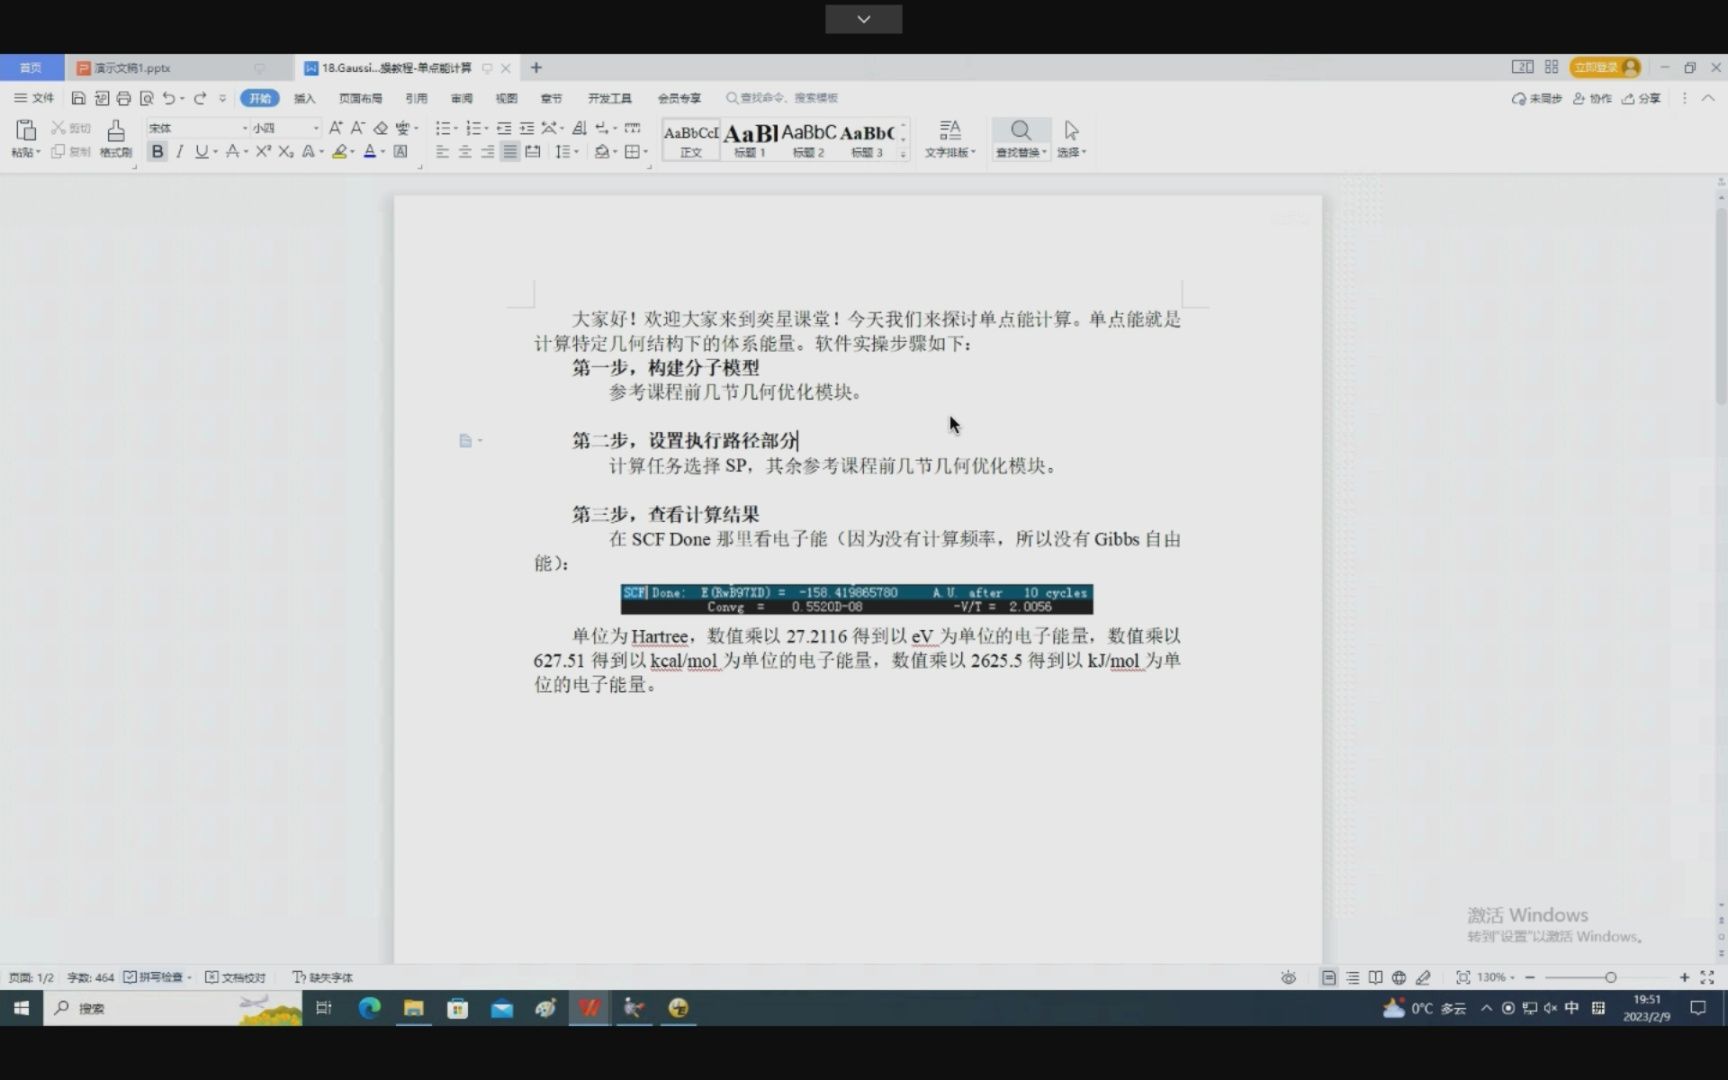Open the font color dropdown arrow
This screenshot has width=1728, height=1080.
coord(381,151)
